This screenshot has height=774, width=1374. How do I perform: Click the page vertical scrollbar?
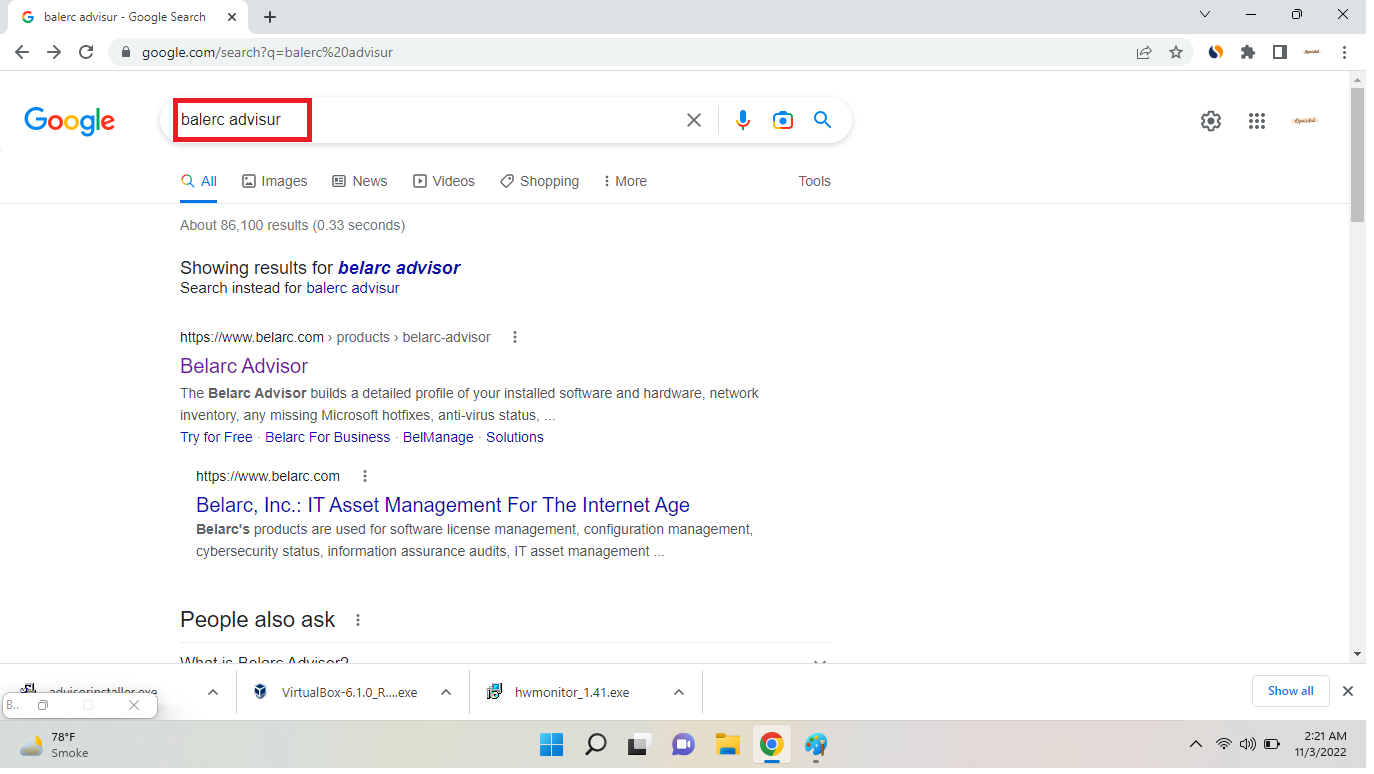point(1357,155)
